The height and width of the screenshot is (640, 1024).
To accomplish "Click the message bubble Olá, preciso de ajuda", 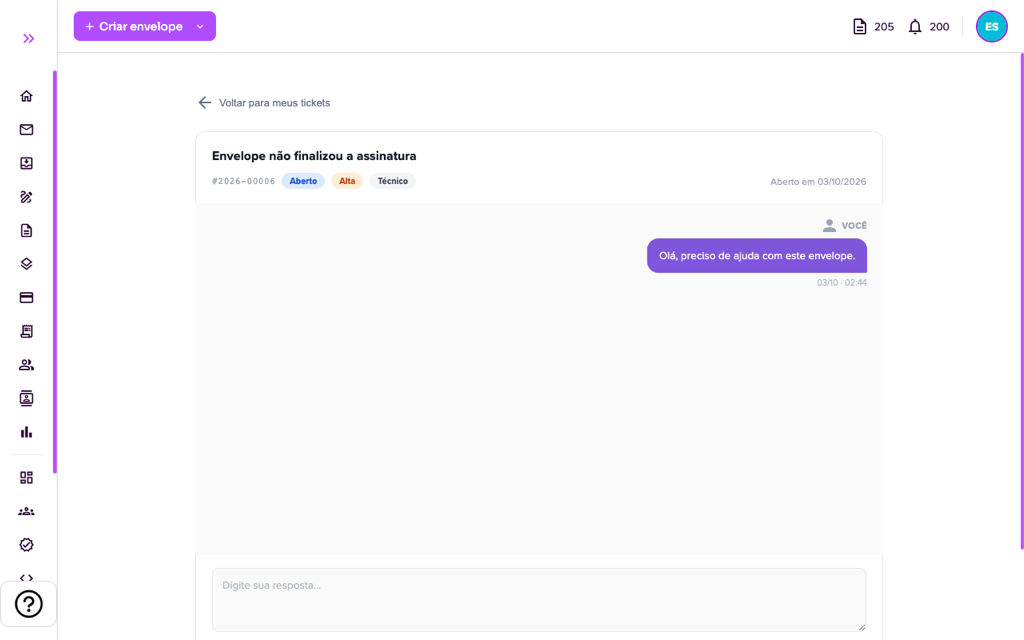I will pyautogui.click(x=757, y=255).
